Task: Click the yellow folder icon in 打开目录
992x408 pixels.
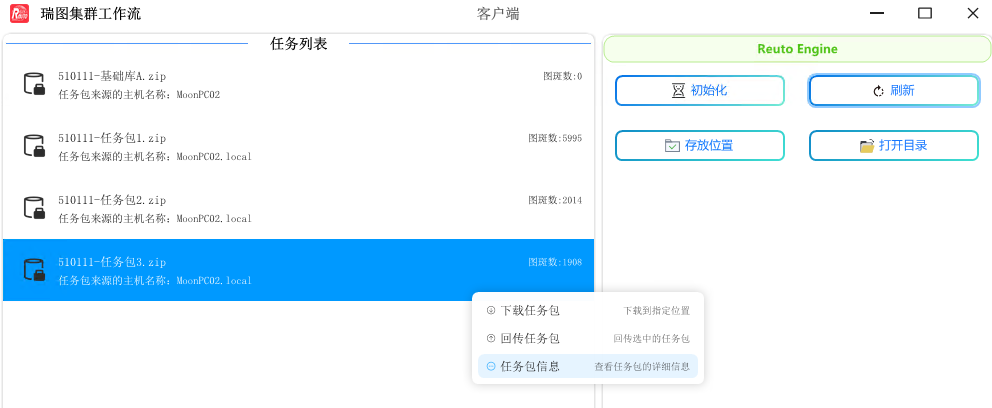Action: (867, 146)
